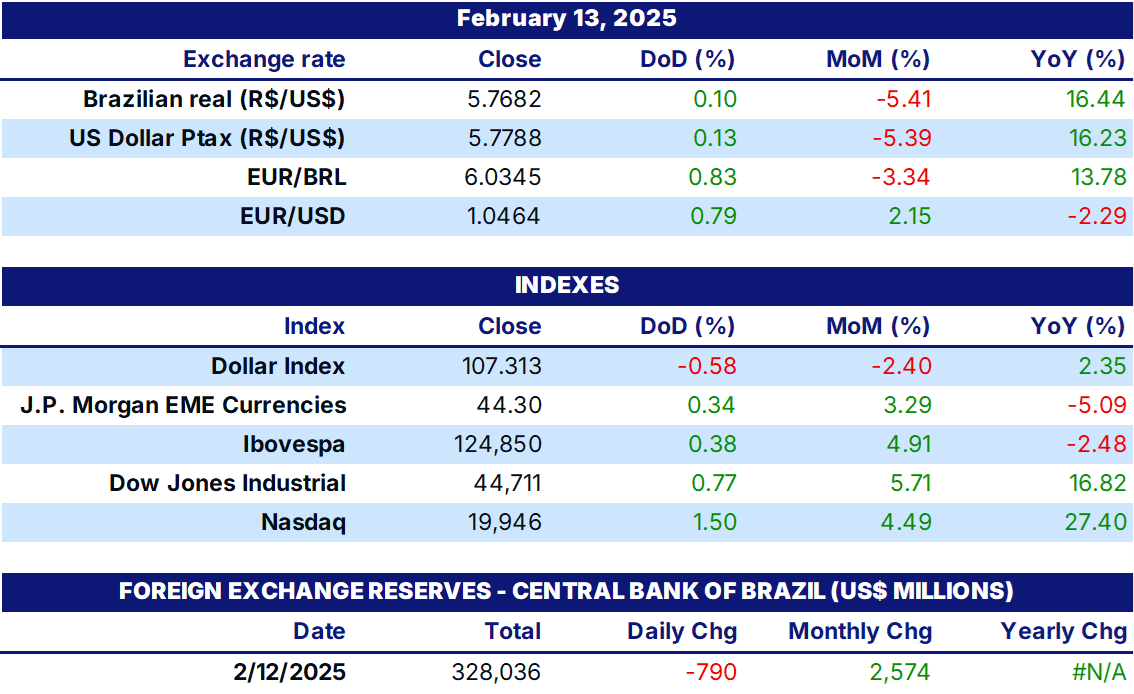Viewport: 1134px width, 694px height.
Task: Click the EUR/BRL close value 6.0345
Action: [x=503, y=177]
